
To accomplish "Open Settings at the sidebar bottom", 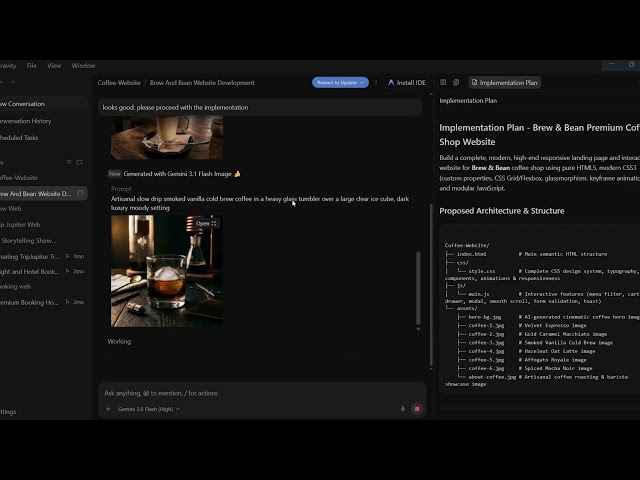I will [x=8, y=412].
